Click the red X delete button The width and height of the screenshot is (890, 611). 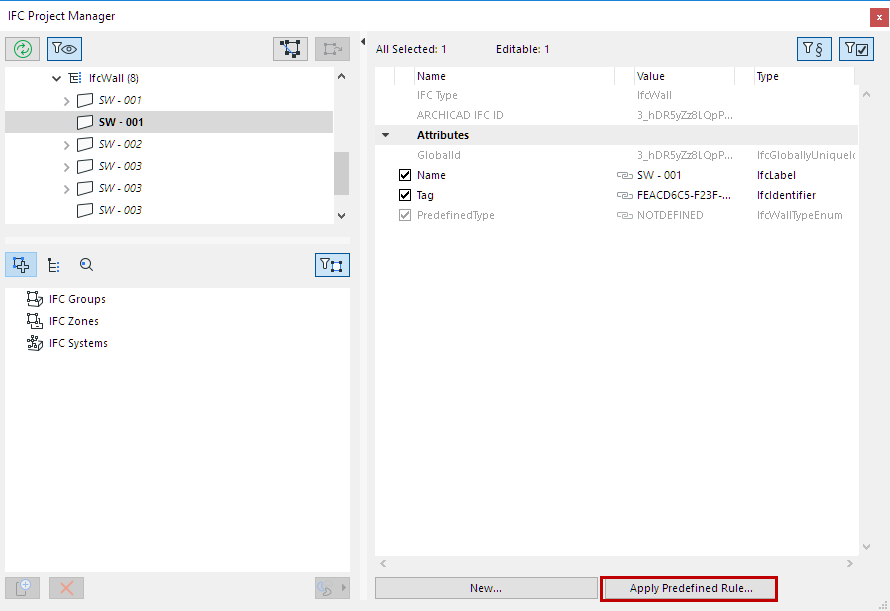click(66, 588)
